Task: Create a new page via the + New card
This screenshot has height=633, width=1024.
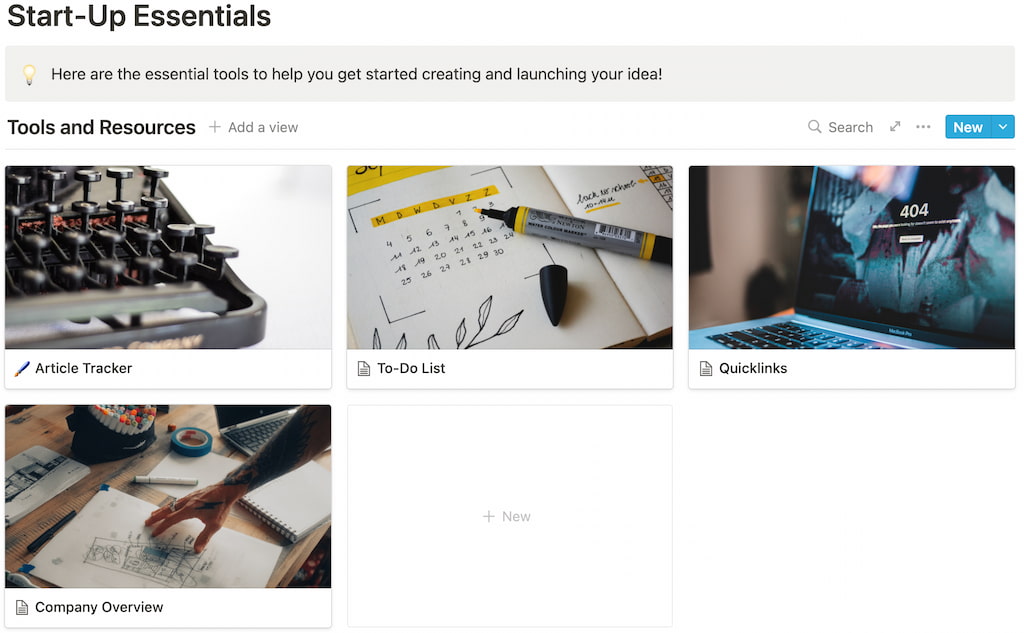Action: 509,516
